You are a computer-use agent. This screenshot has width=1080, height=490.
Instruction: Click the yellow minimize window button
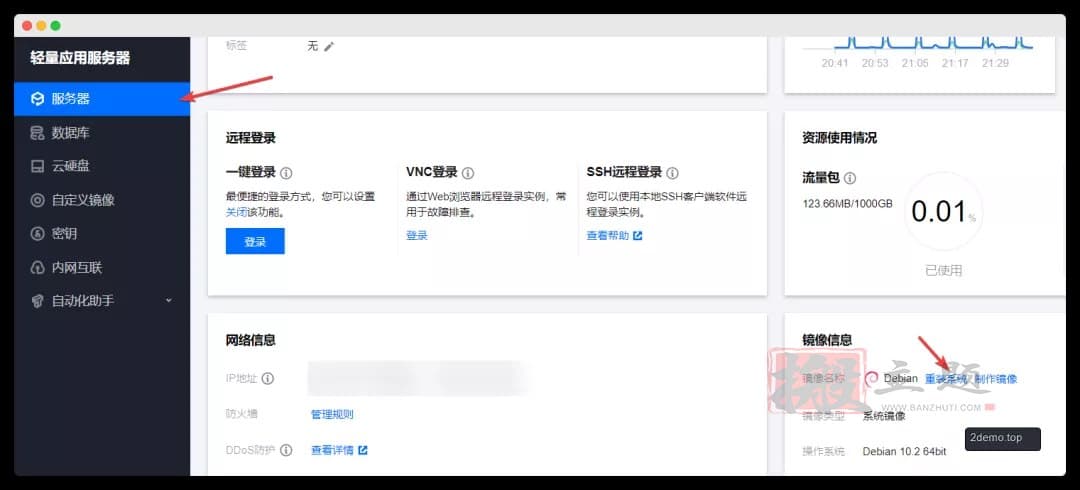pos(41,25)
